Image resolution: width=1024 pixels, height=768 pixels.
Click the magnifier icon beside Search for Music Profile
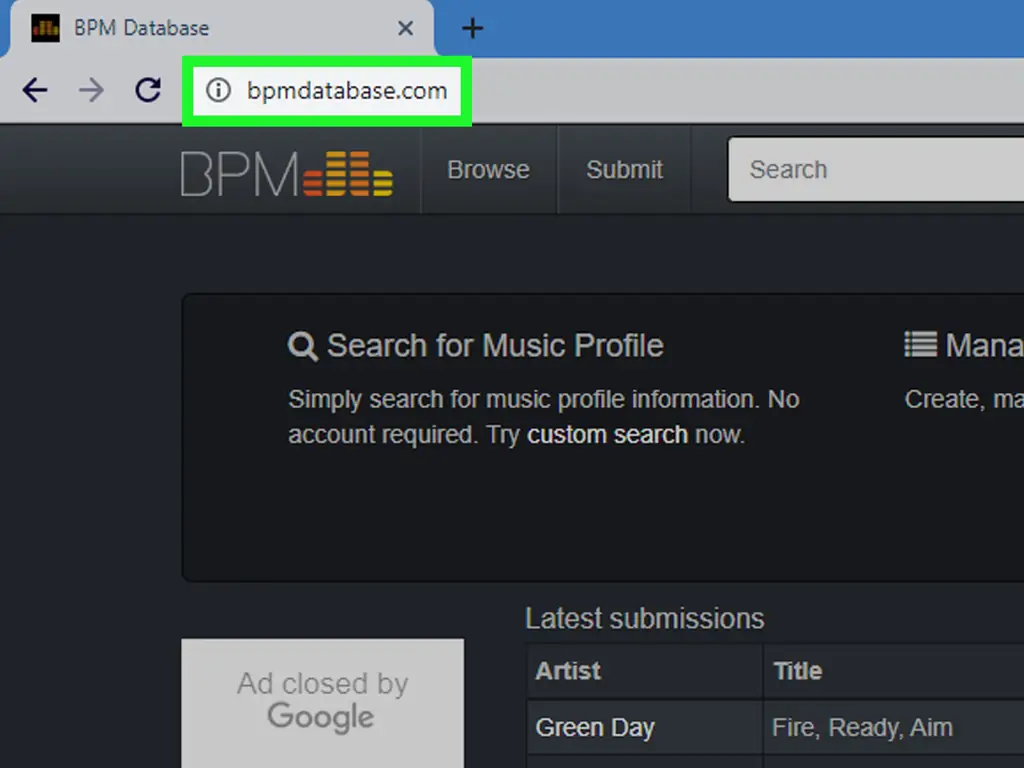click(302, 346)
